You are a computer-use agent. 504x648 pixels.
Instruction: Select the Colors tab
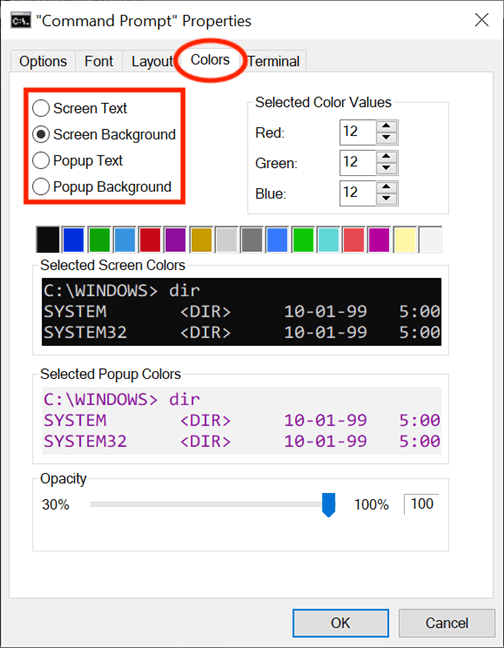[x=210, y=60]
